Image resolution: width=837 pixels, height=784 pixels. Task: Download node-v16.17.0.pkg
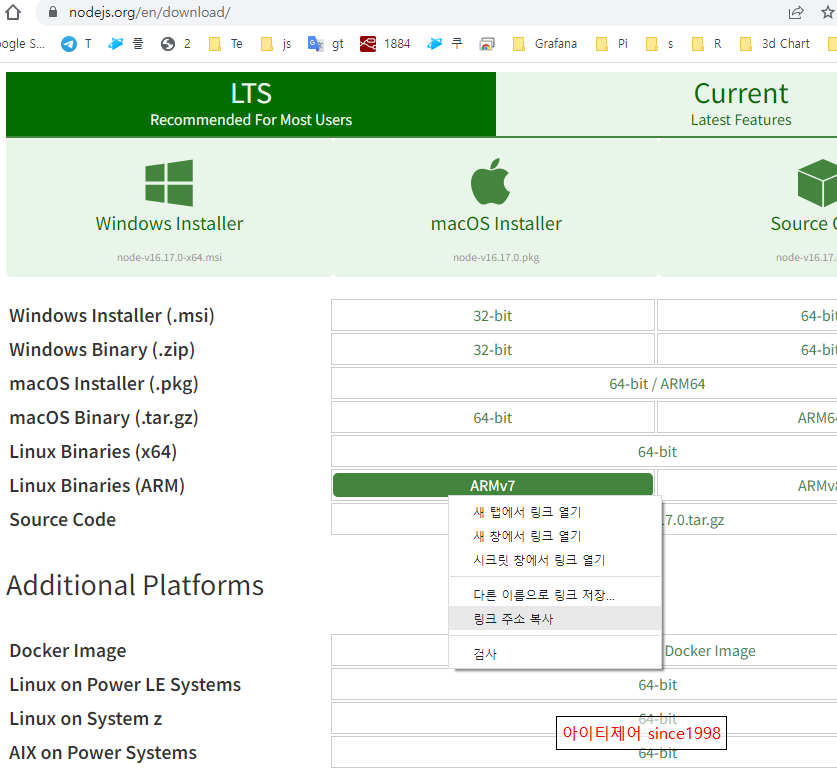[496, 257]
